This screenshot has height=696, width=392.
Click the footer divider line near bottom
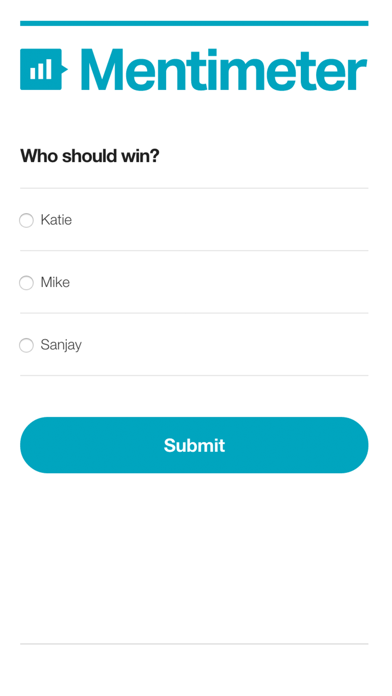(194, 644)
